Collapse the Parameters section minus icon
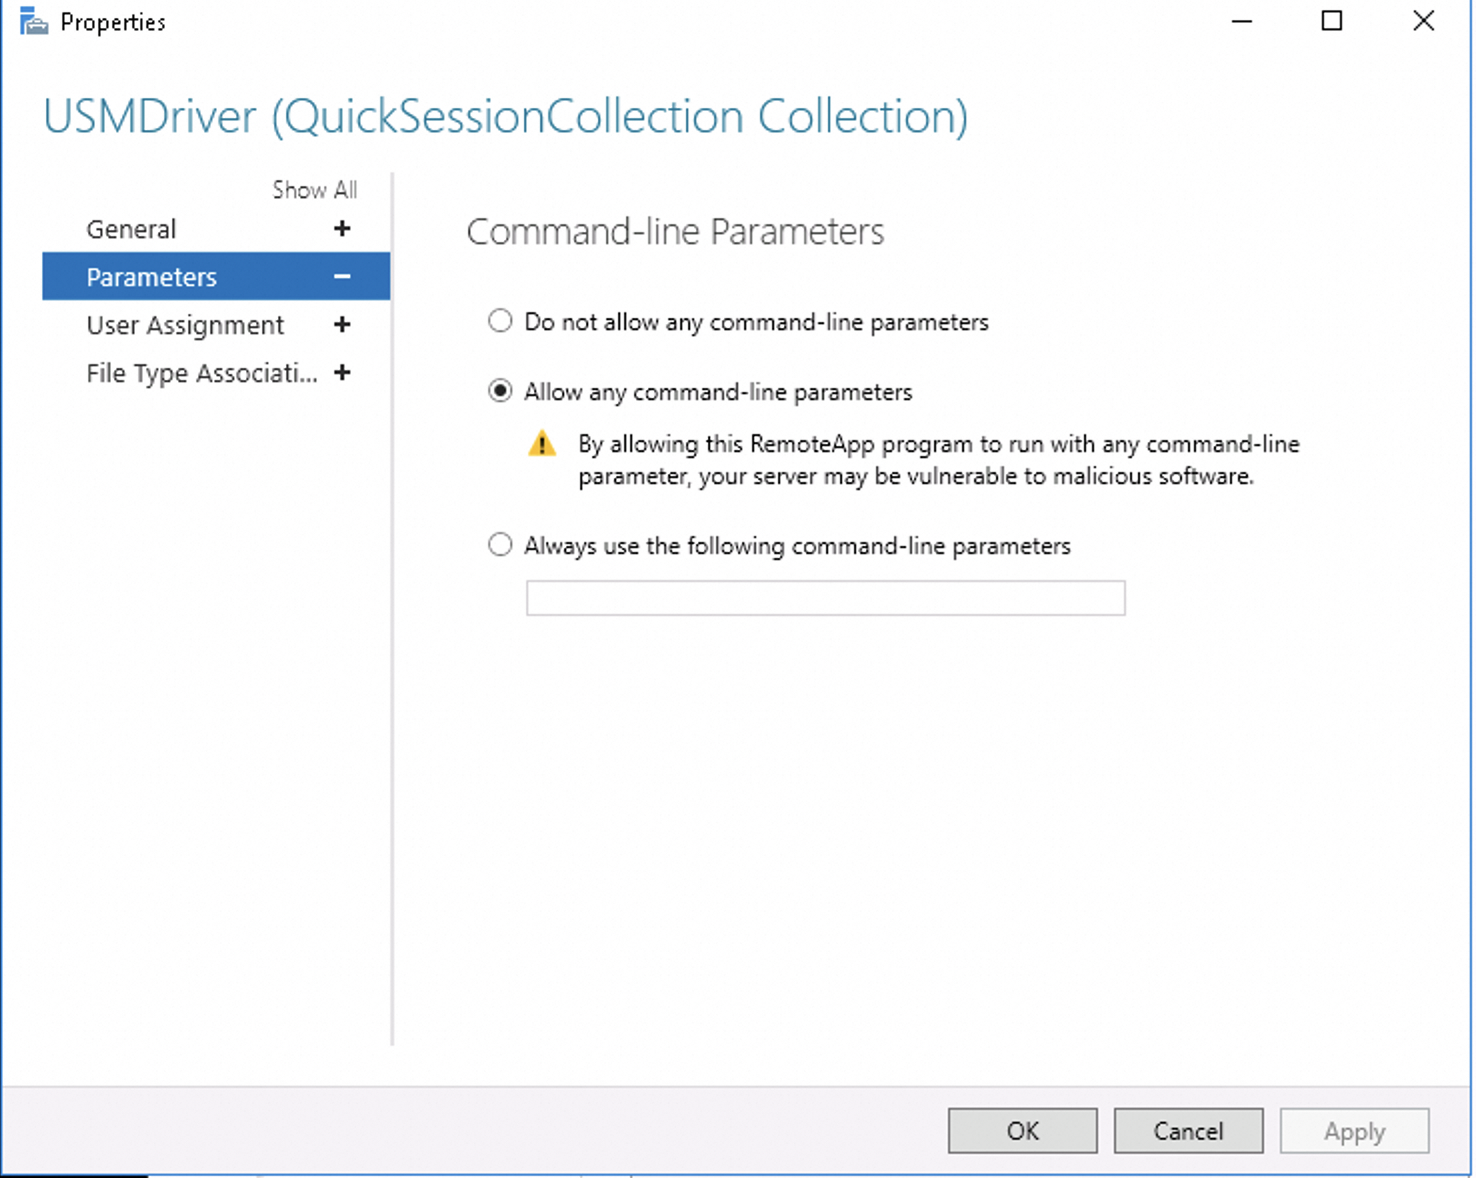 pos(342,277)
